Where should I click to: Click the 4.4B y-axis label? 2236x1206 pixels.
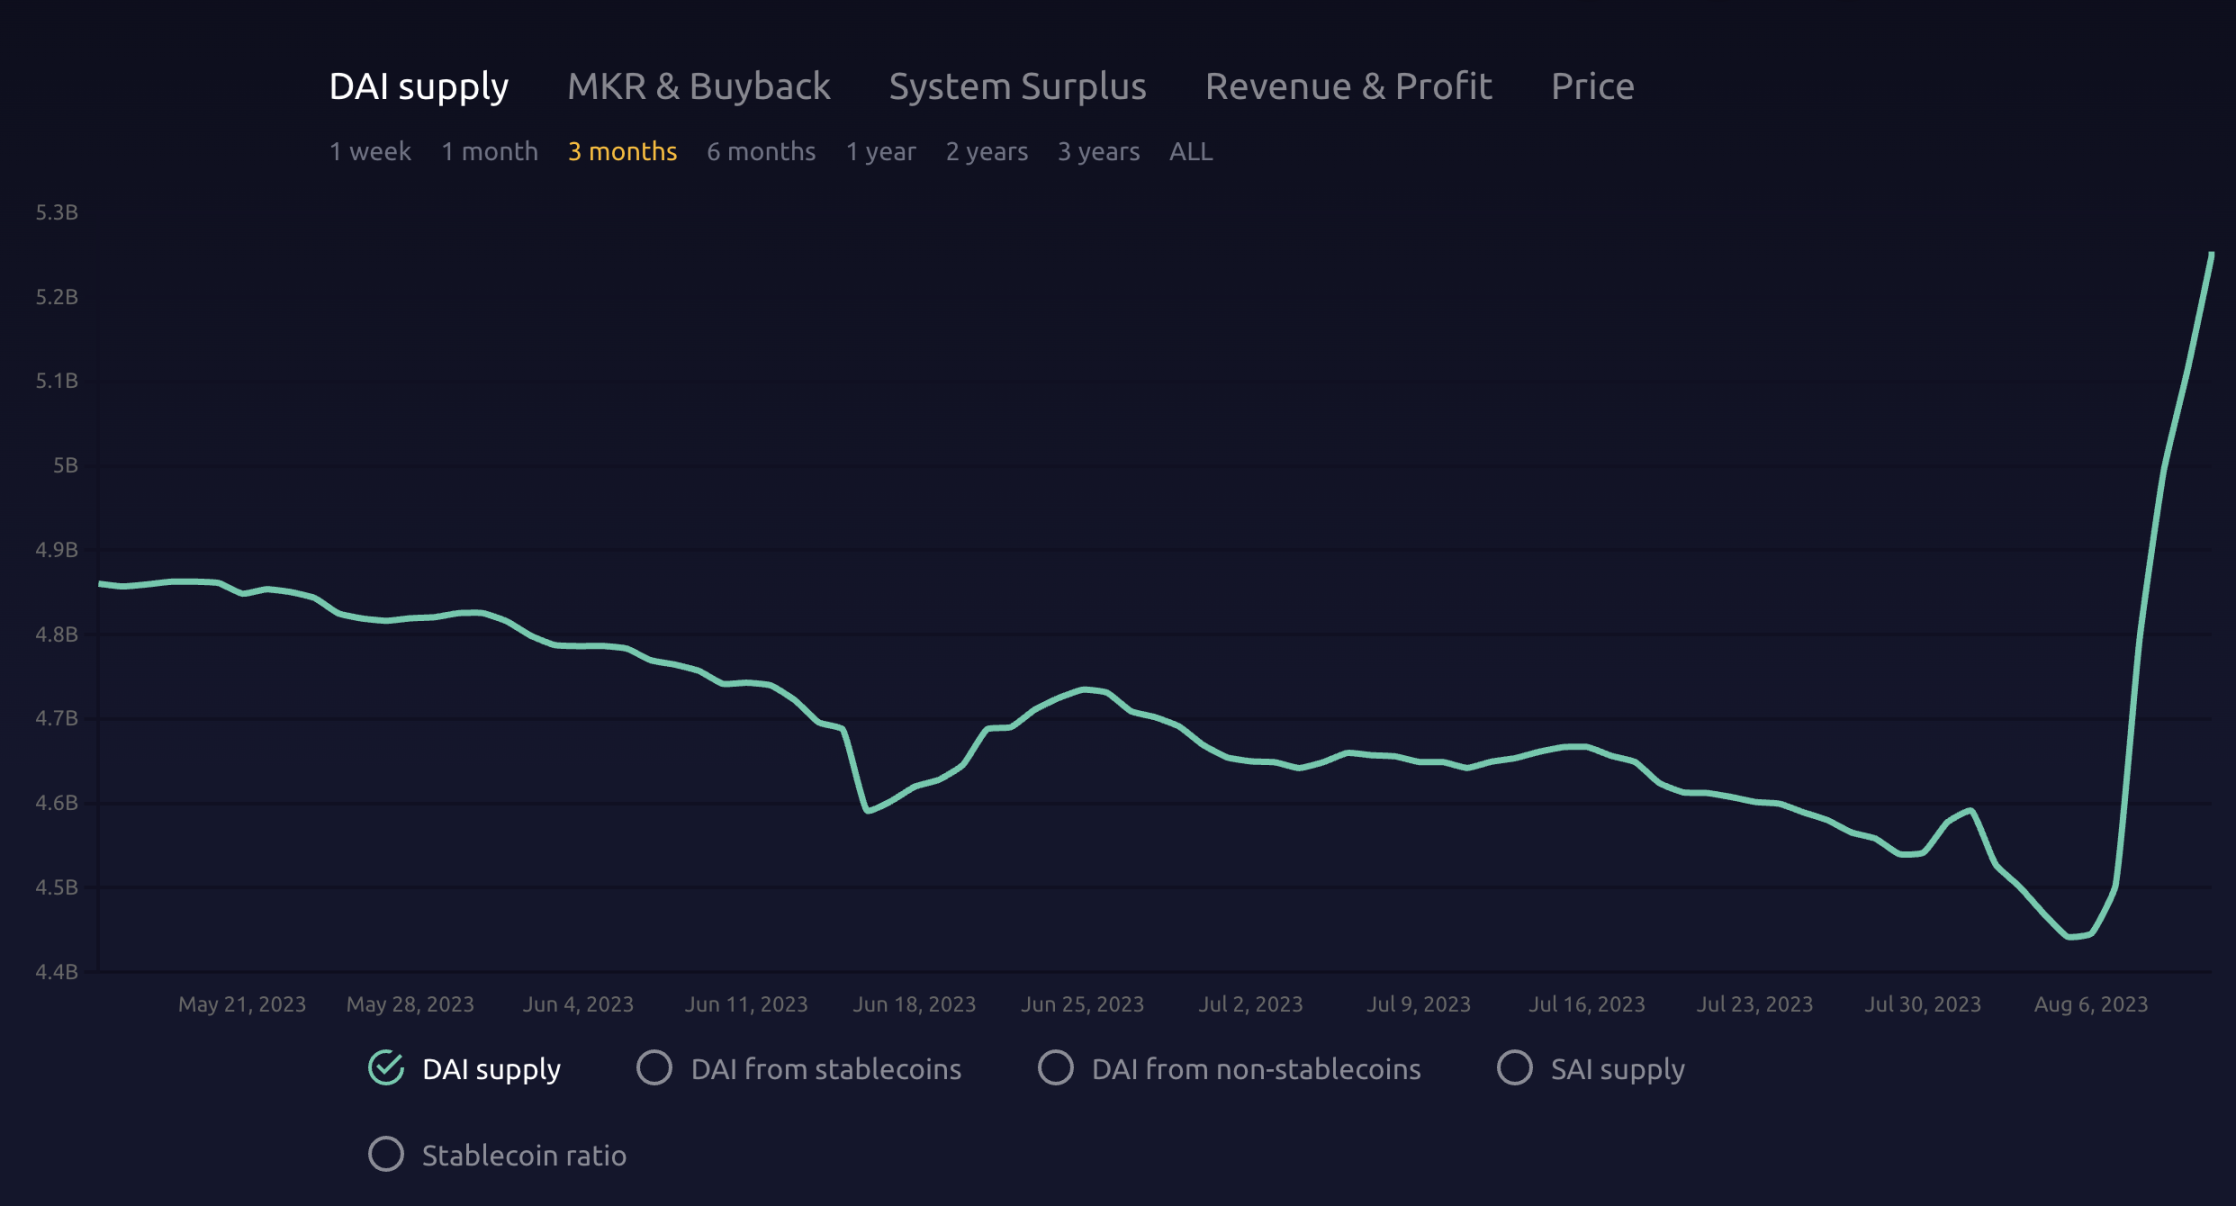pos(57,971)
